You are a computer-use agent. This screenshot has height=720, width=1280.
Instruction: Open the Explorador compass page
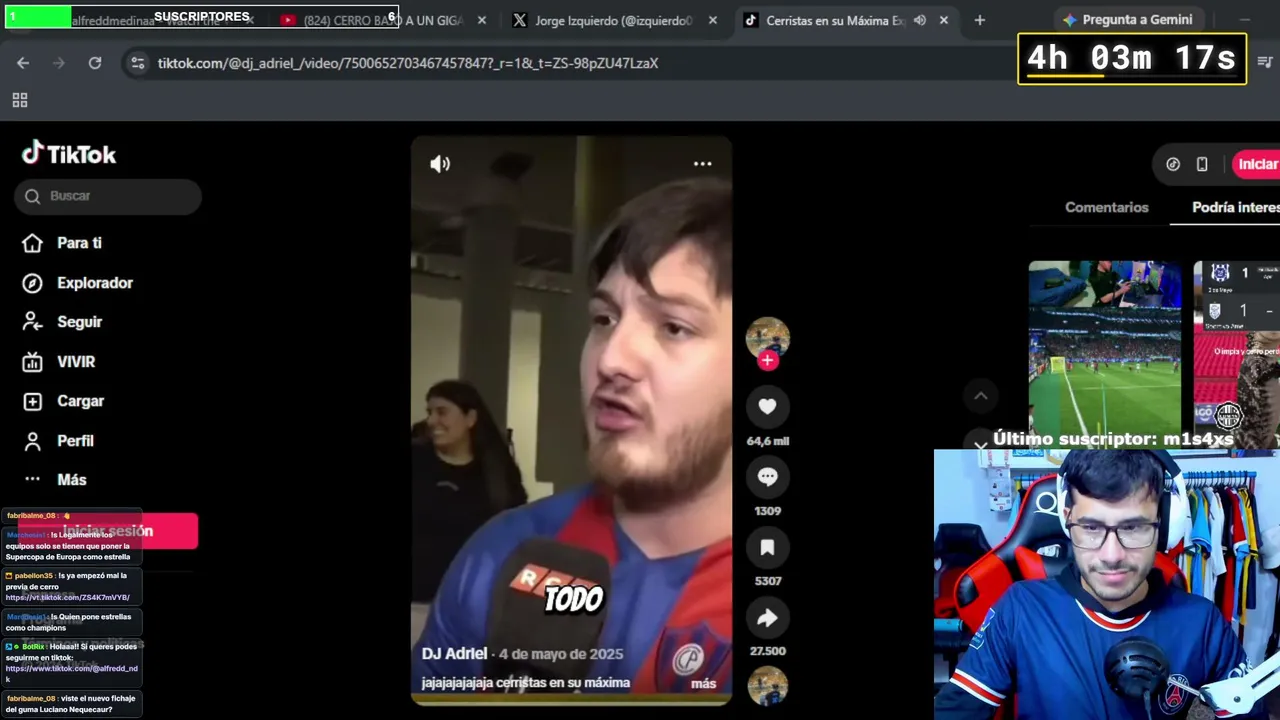78,283
